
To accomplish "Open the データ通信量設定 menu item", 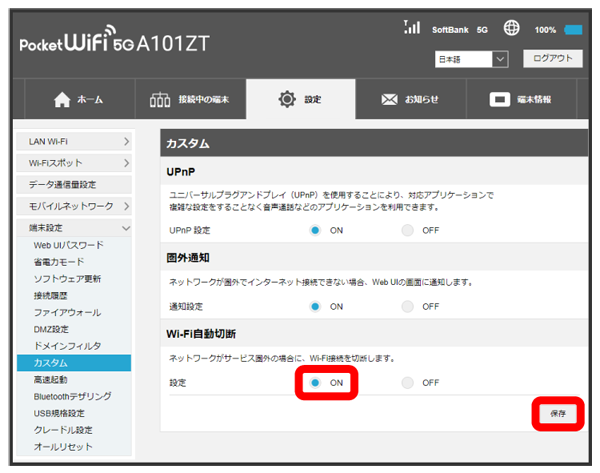I will click(x=74, y=185).
